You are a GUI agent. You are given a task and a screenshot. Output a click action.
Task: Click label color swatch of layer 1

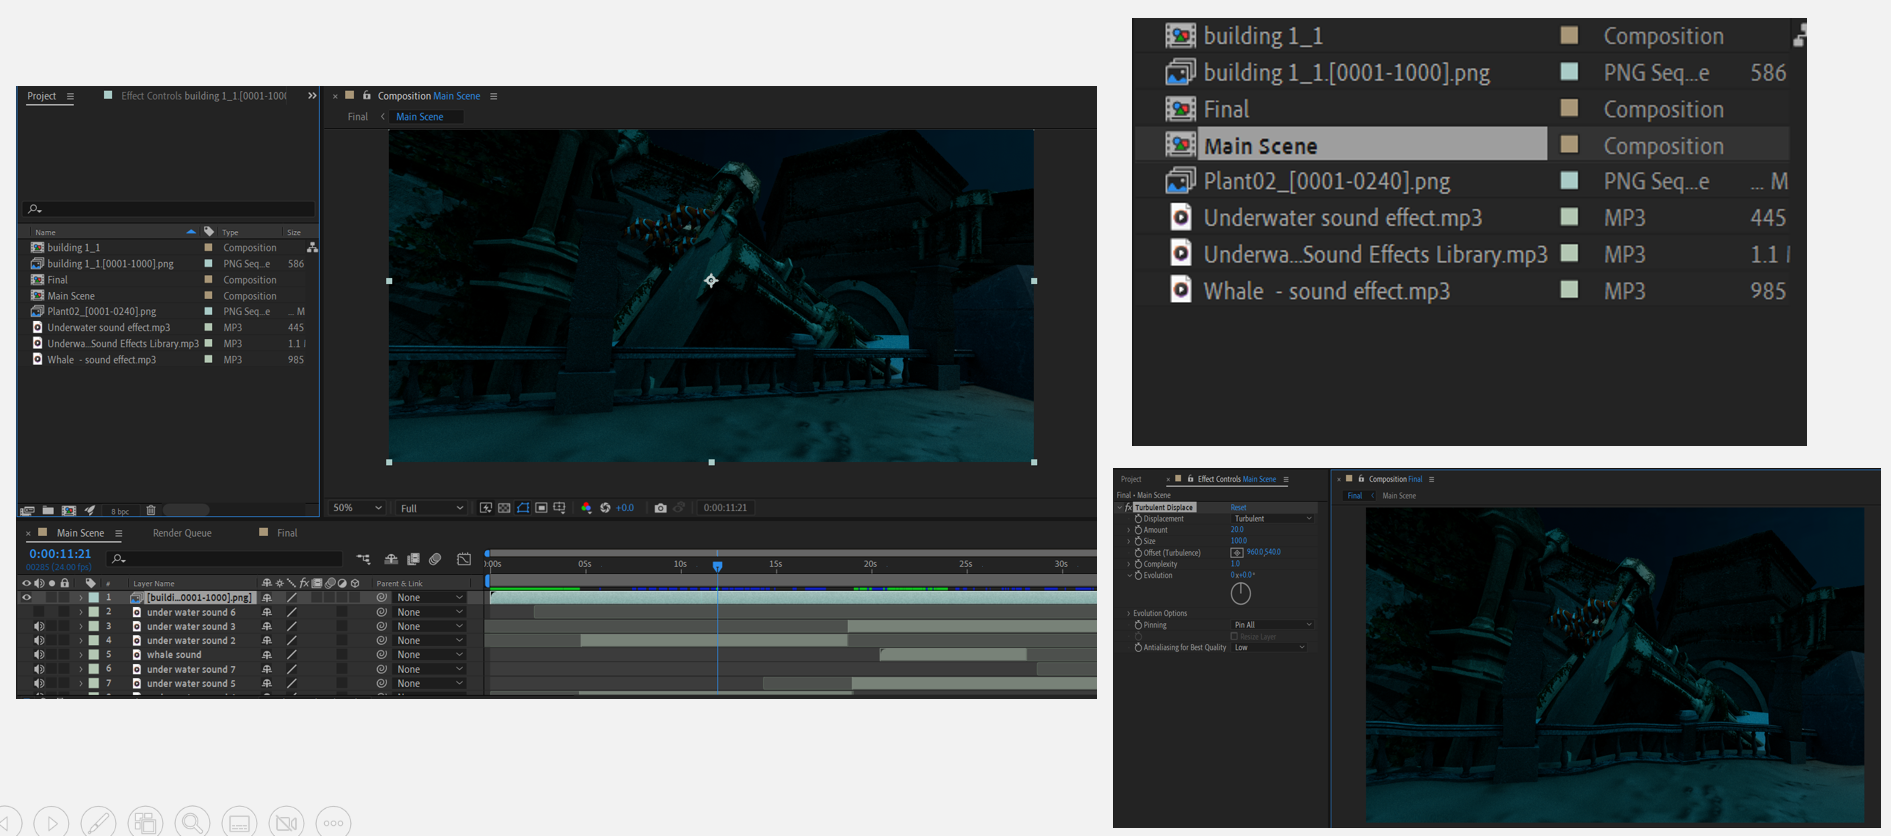click(x=94, y=597)
